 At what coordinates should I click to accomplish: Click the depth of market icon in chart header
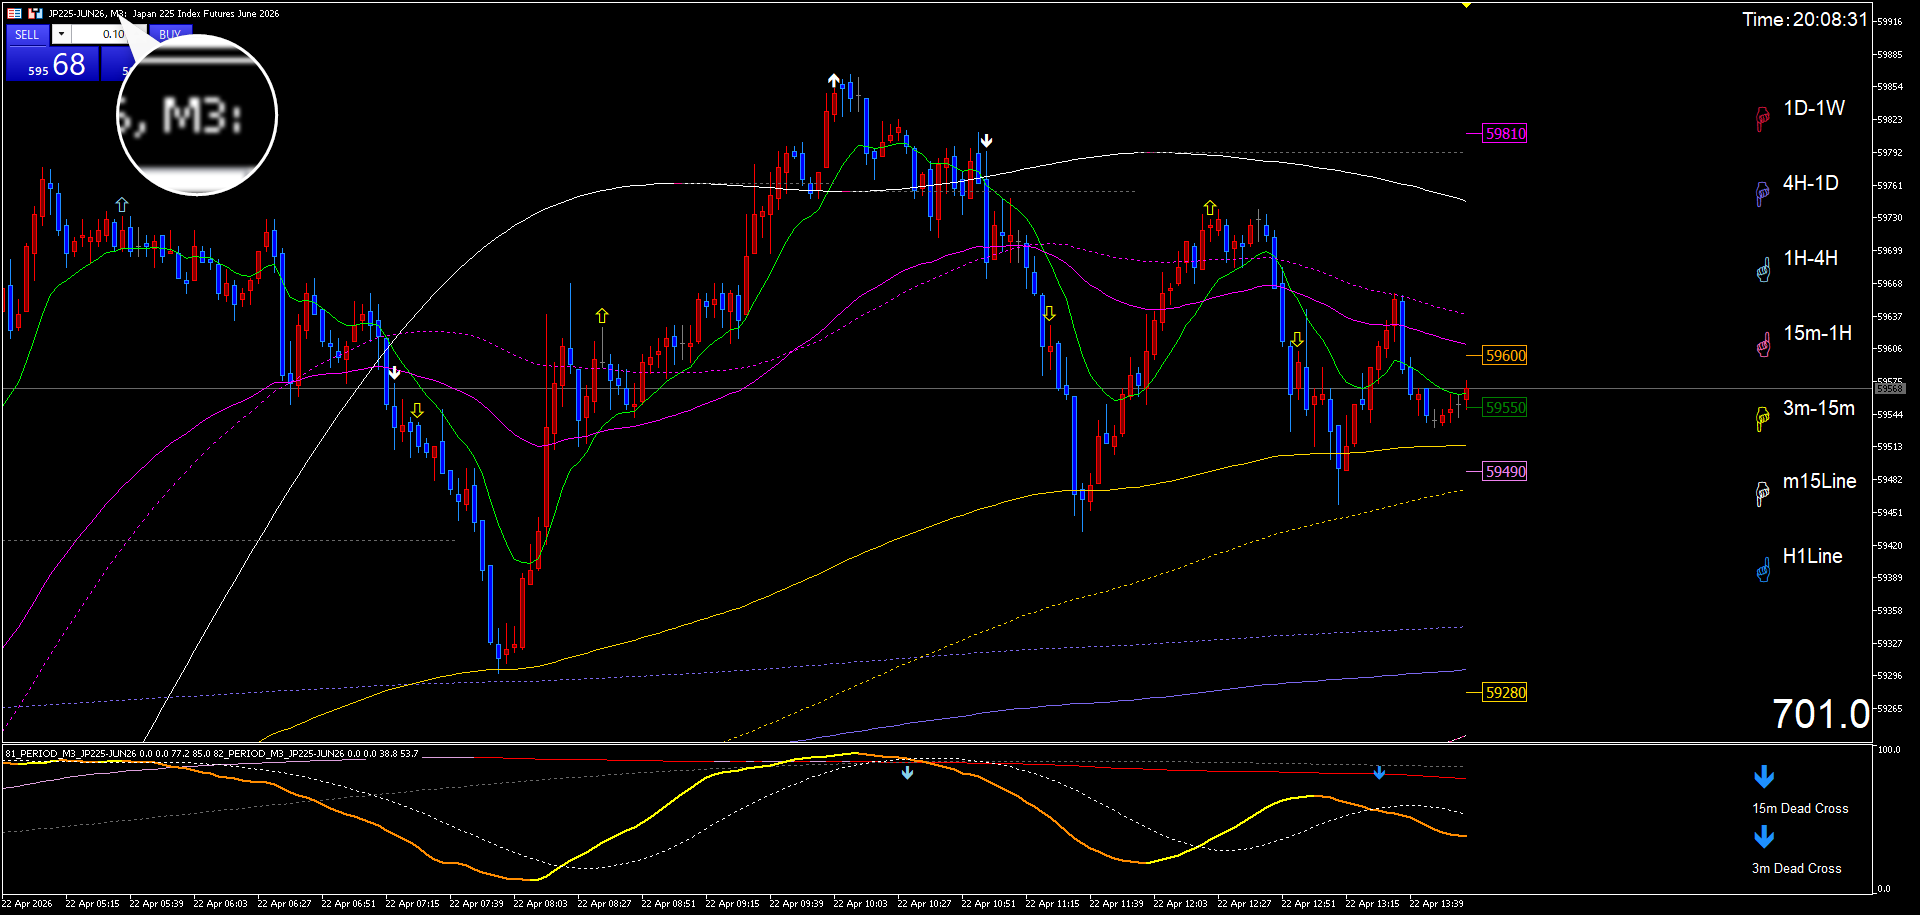point(15,13)
